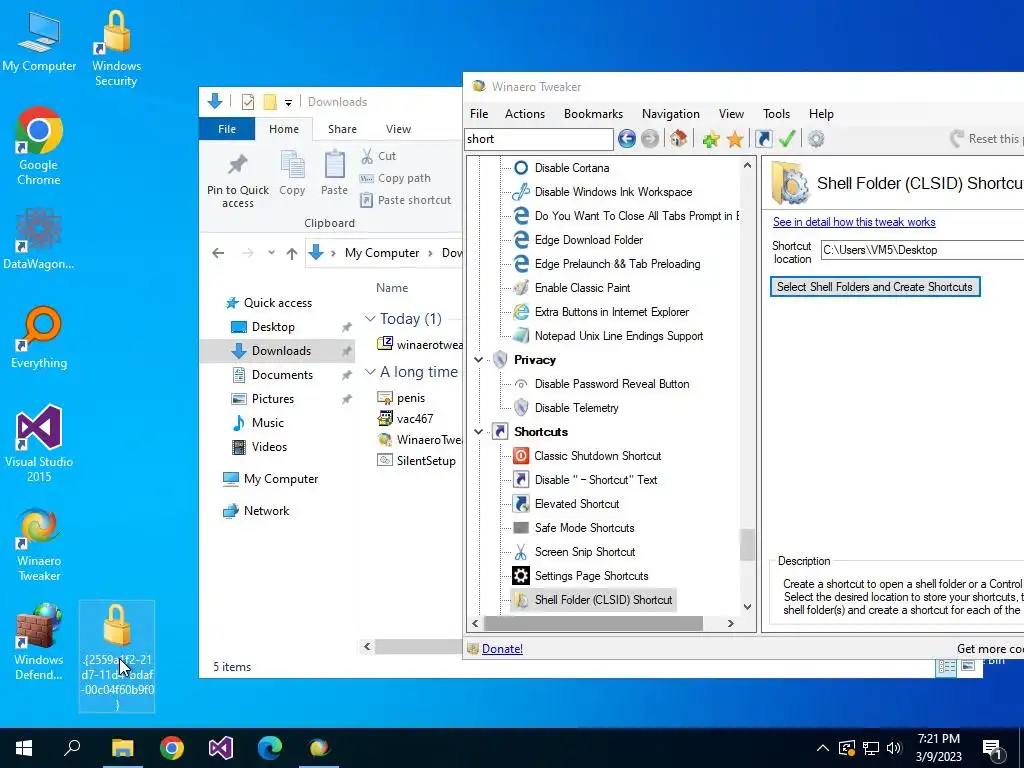Open the Actions menu
1024x768 pixels.
pos(525,114)
